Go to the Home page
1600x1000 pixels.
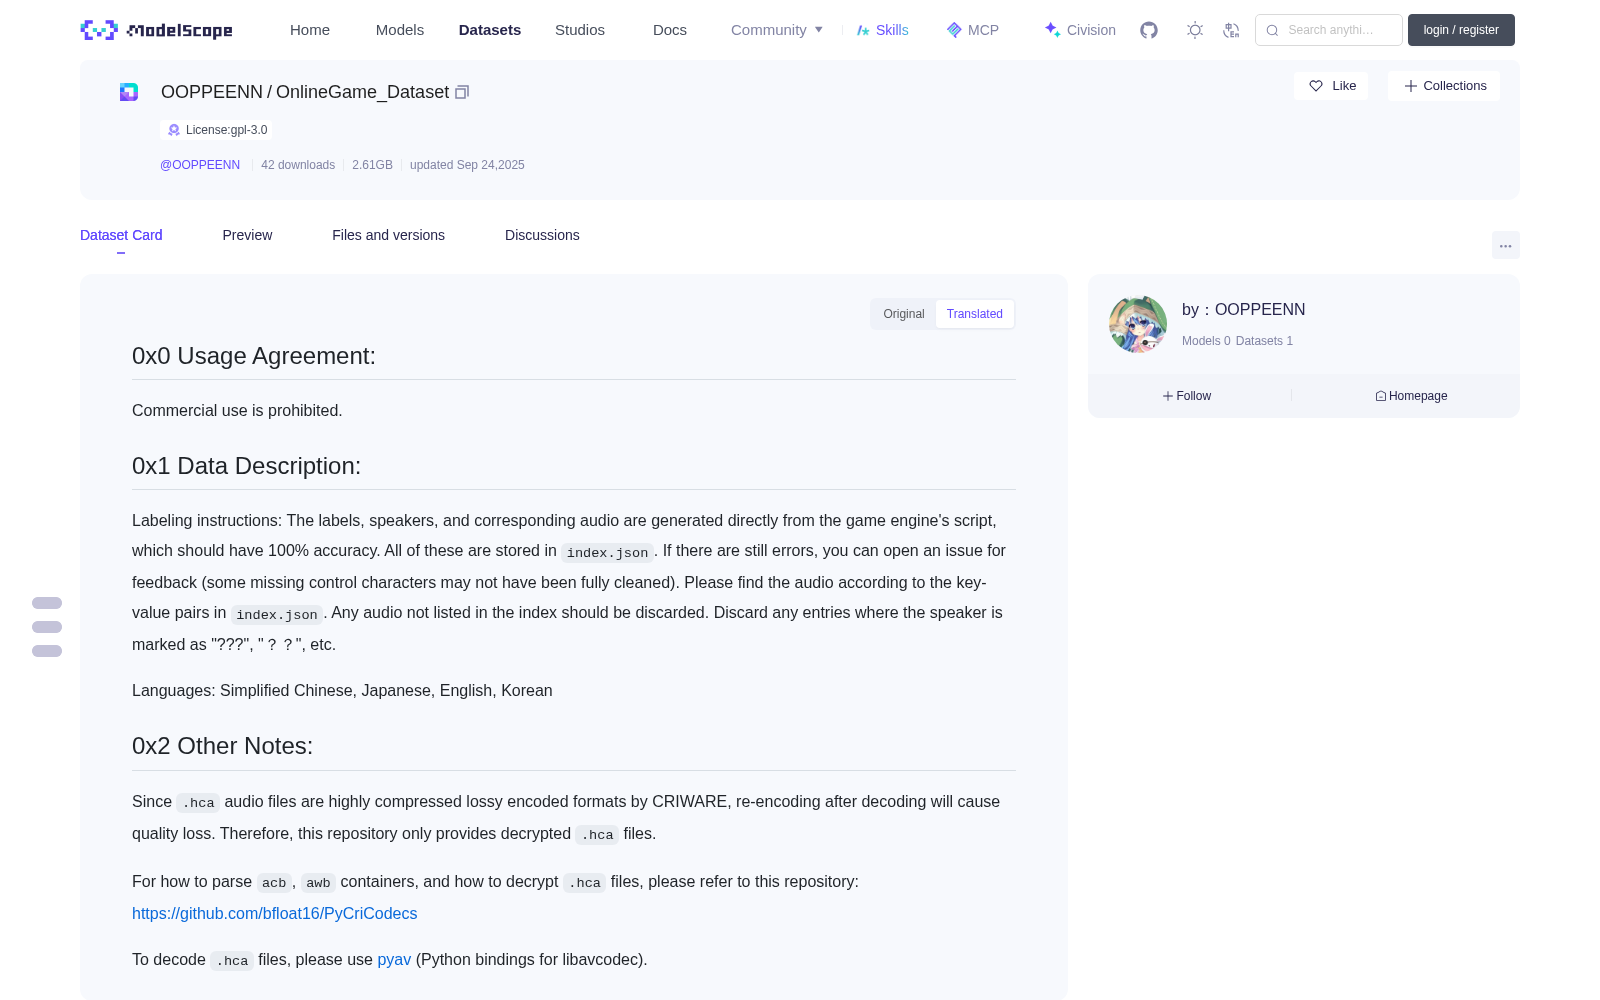pos(310,30)
